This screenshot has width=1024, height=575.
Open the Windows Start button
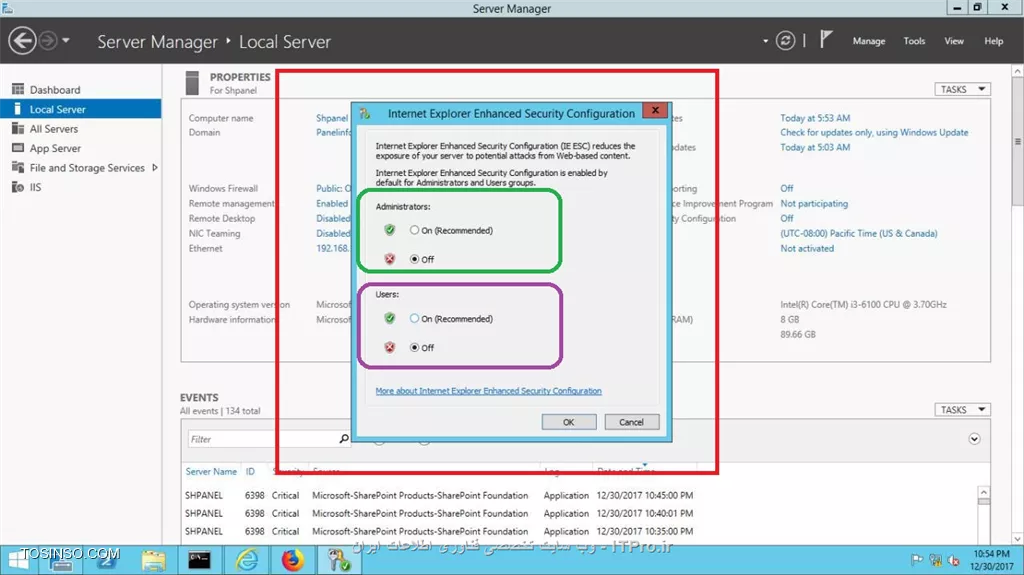pyautogui.click(x=18, y=561)
